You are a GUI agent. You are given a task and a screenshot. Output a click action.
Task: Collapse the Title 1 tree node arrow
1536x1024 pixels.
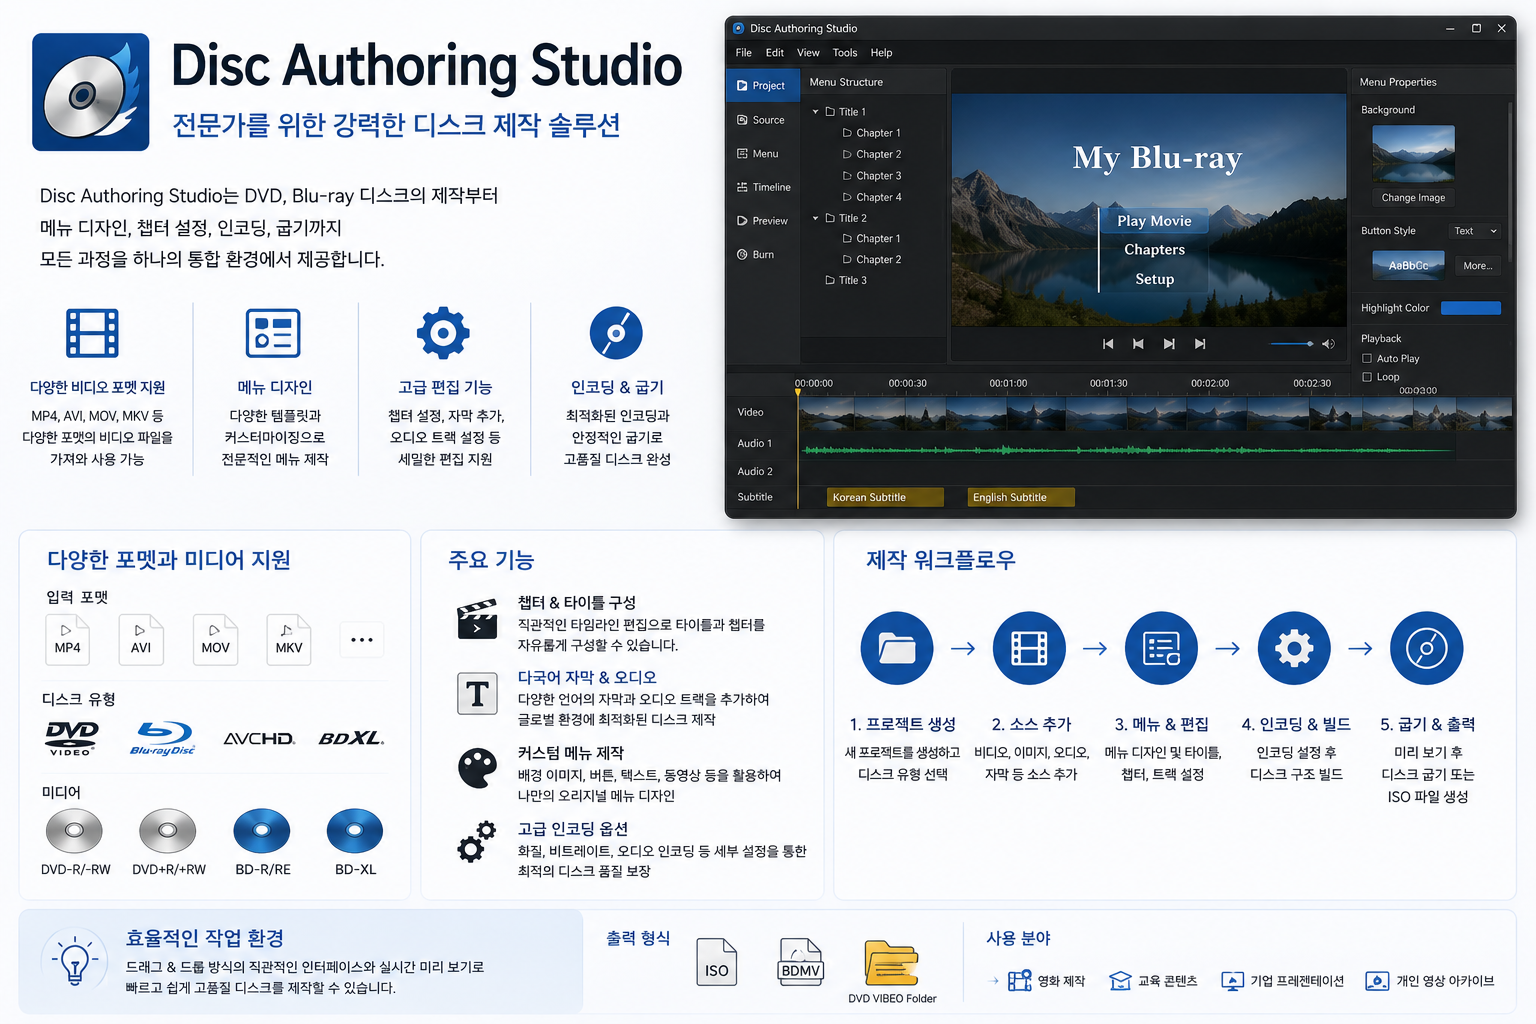tap(816, 112)
